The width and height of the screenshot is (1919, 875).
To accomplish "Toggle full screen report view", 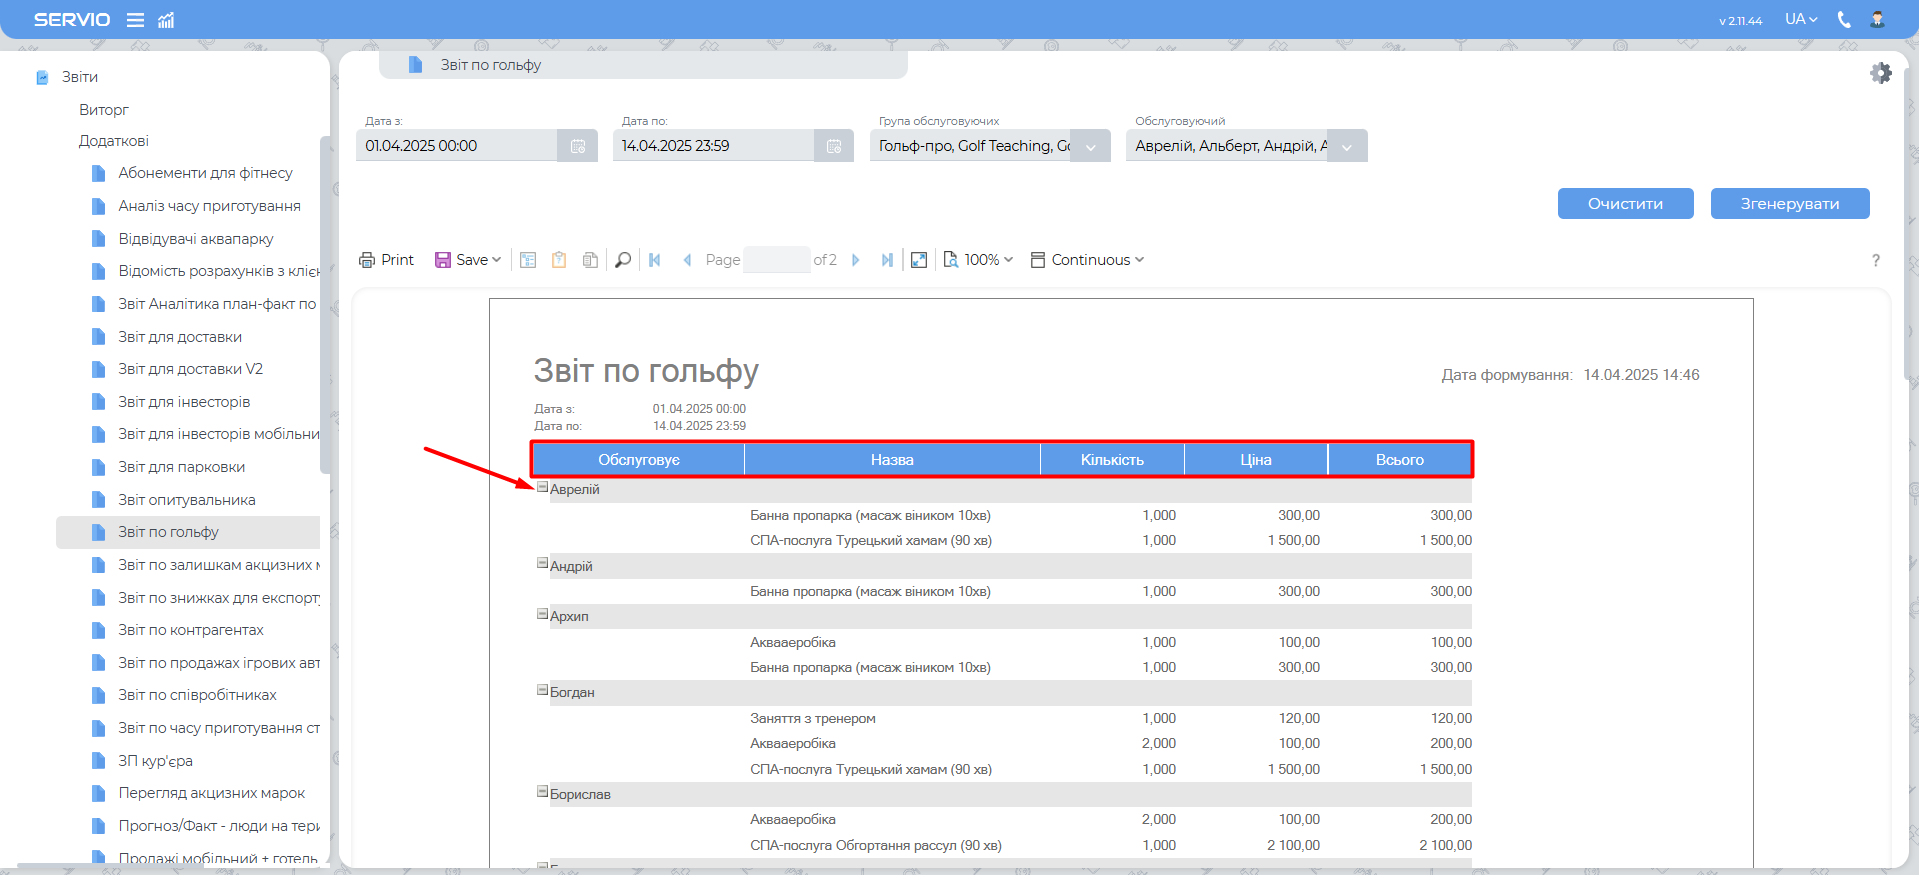I will [x=919, y=260].
